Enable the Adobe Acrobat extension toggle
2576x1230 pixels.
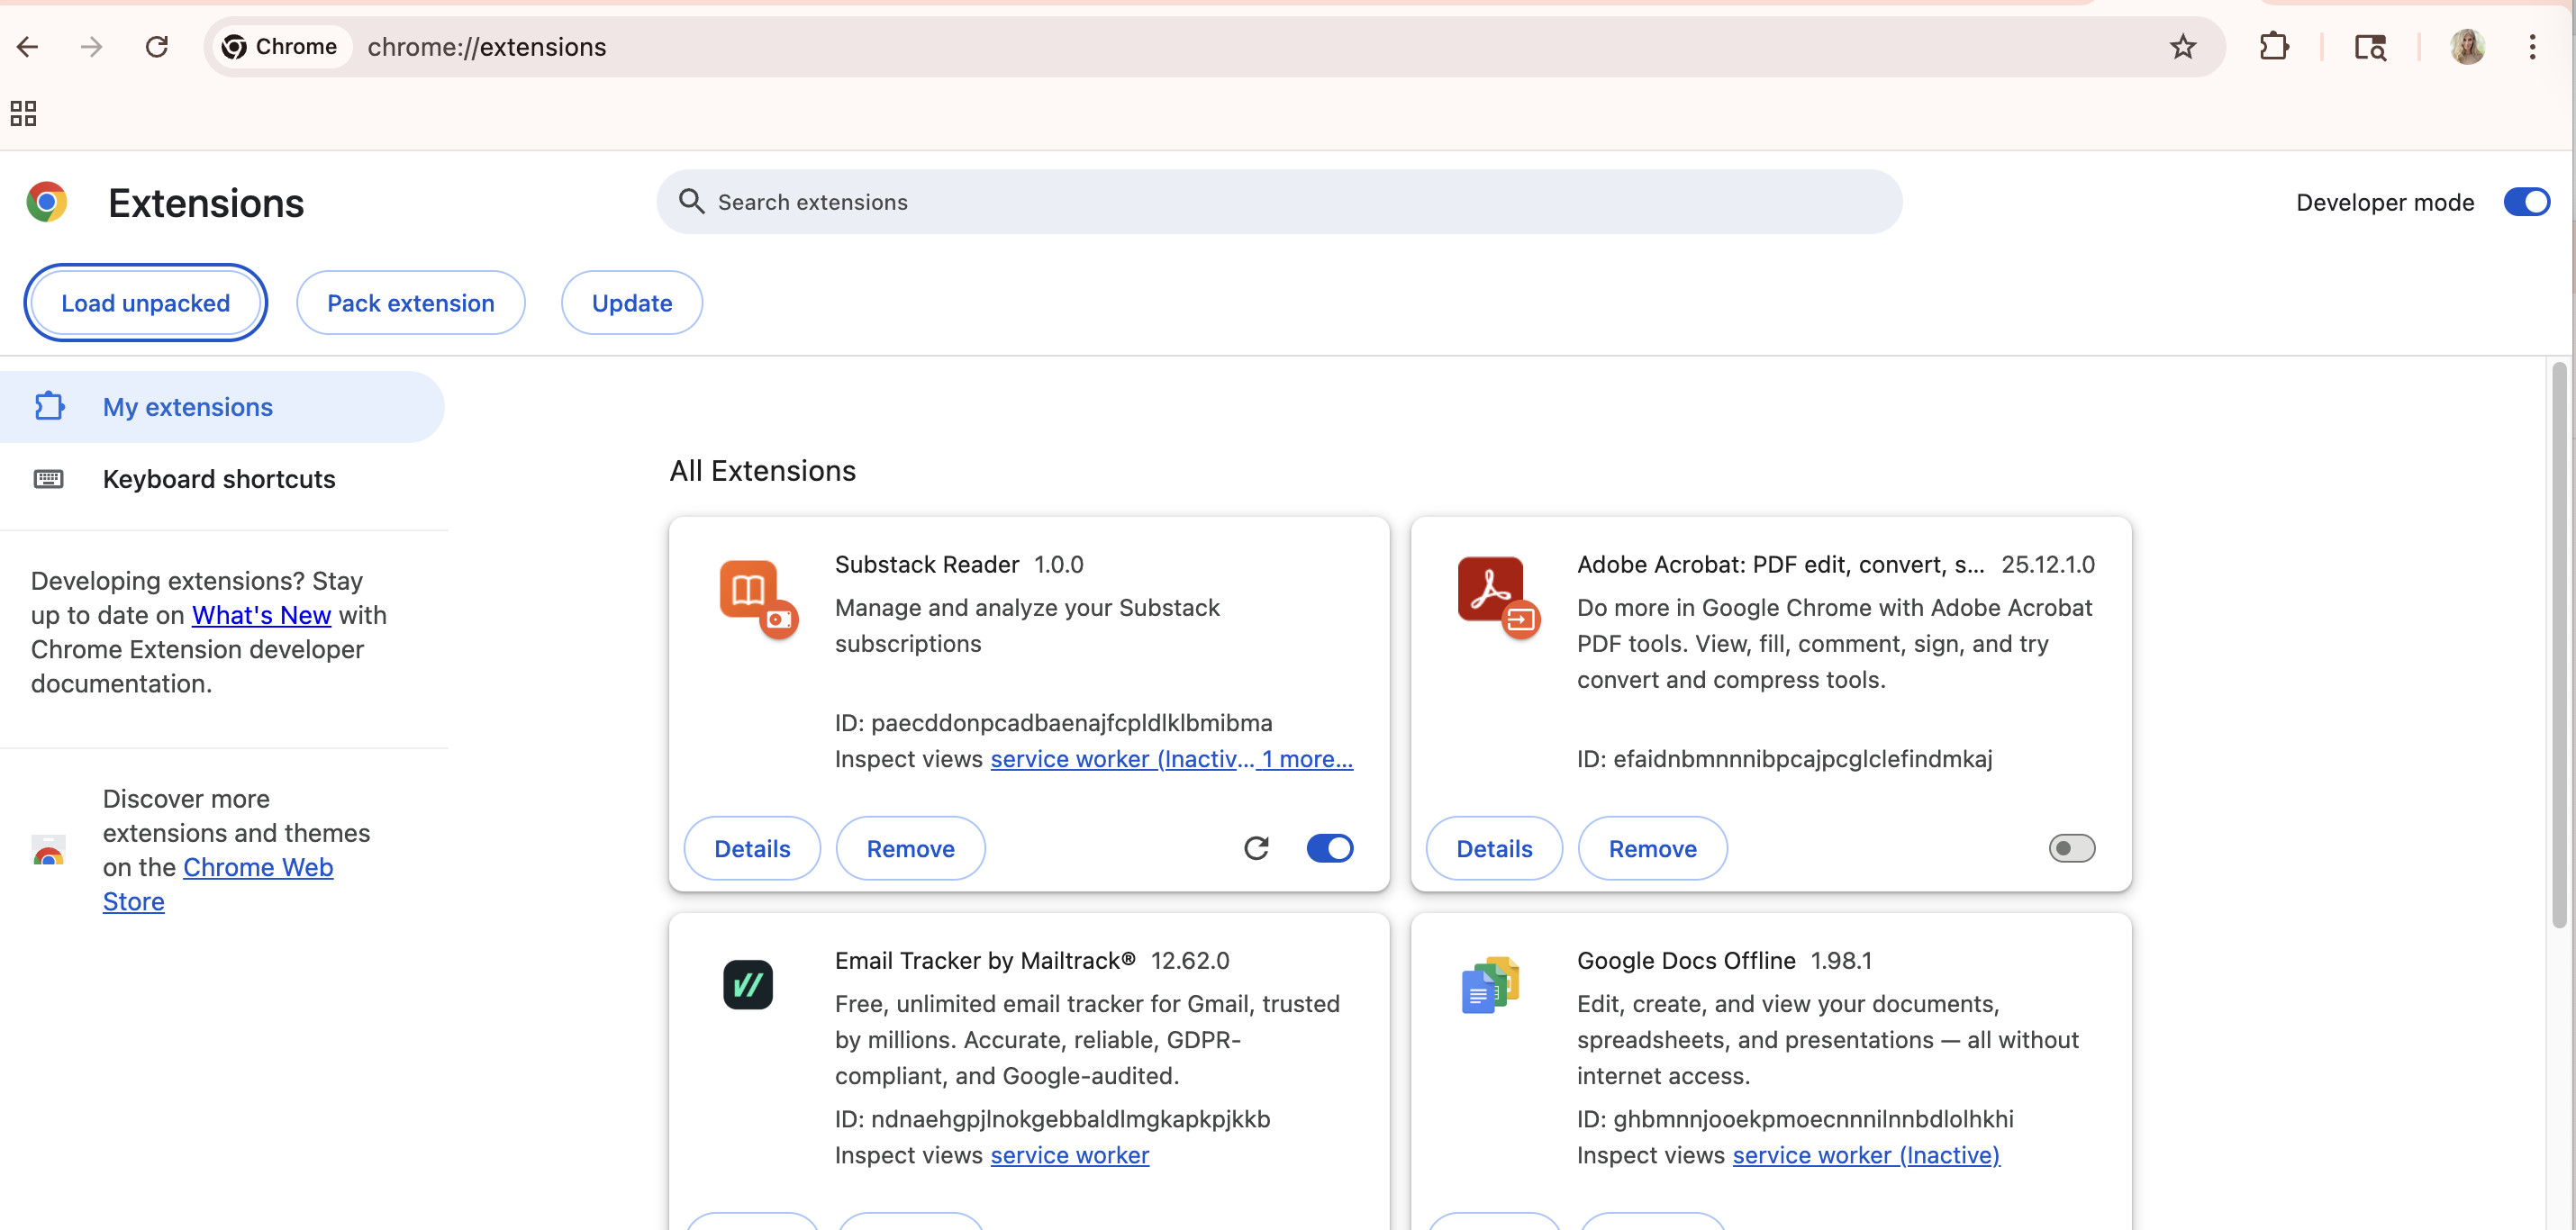2071,848
